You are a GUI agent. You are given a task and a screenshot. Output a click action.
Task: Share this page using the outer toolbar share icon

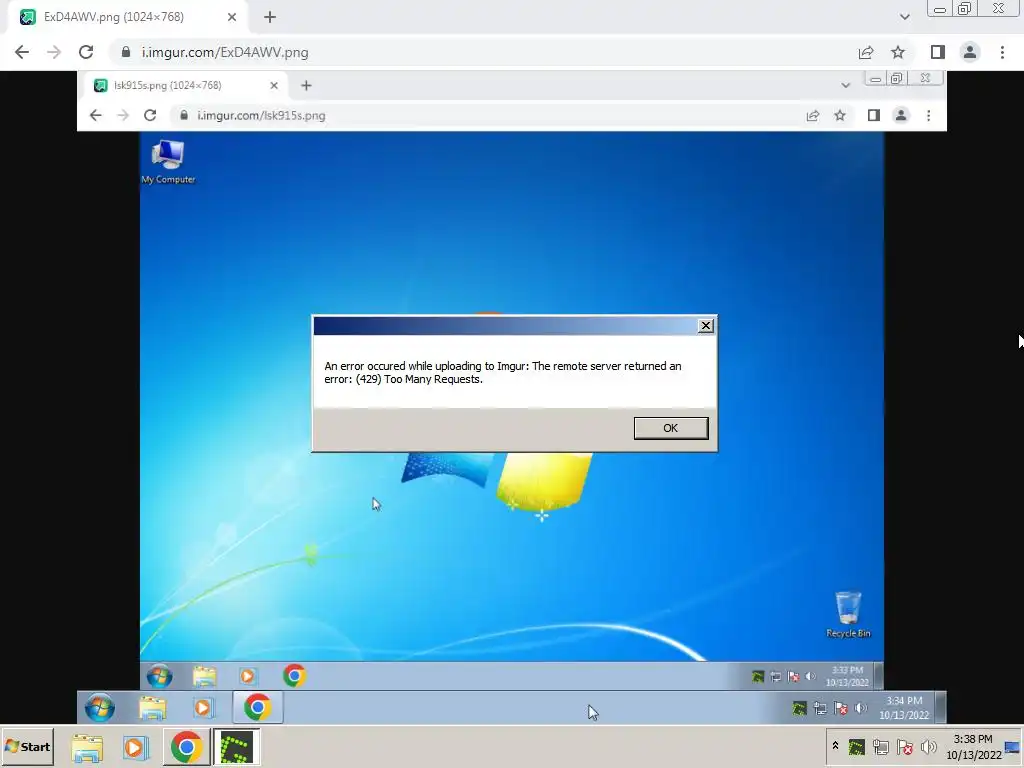pyautogui.click(x=866, y=52)
